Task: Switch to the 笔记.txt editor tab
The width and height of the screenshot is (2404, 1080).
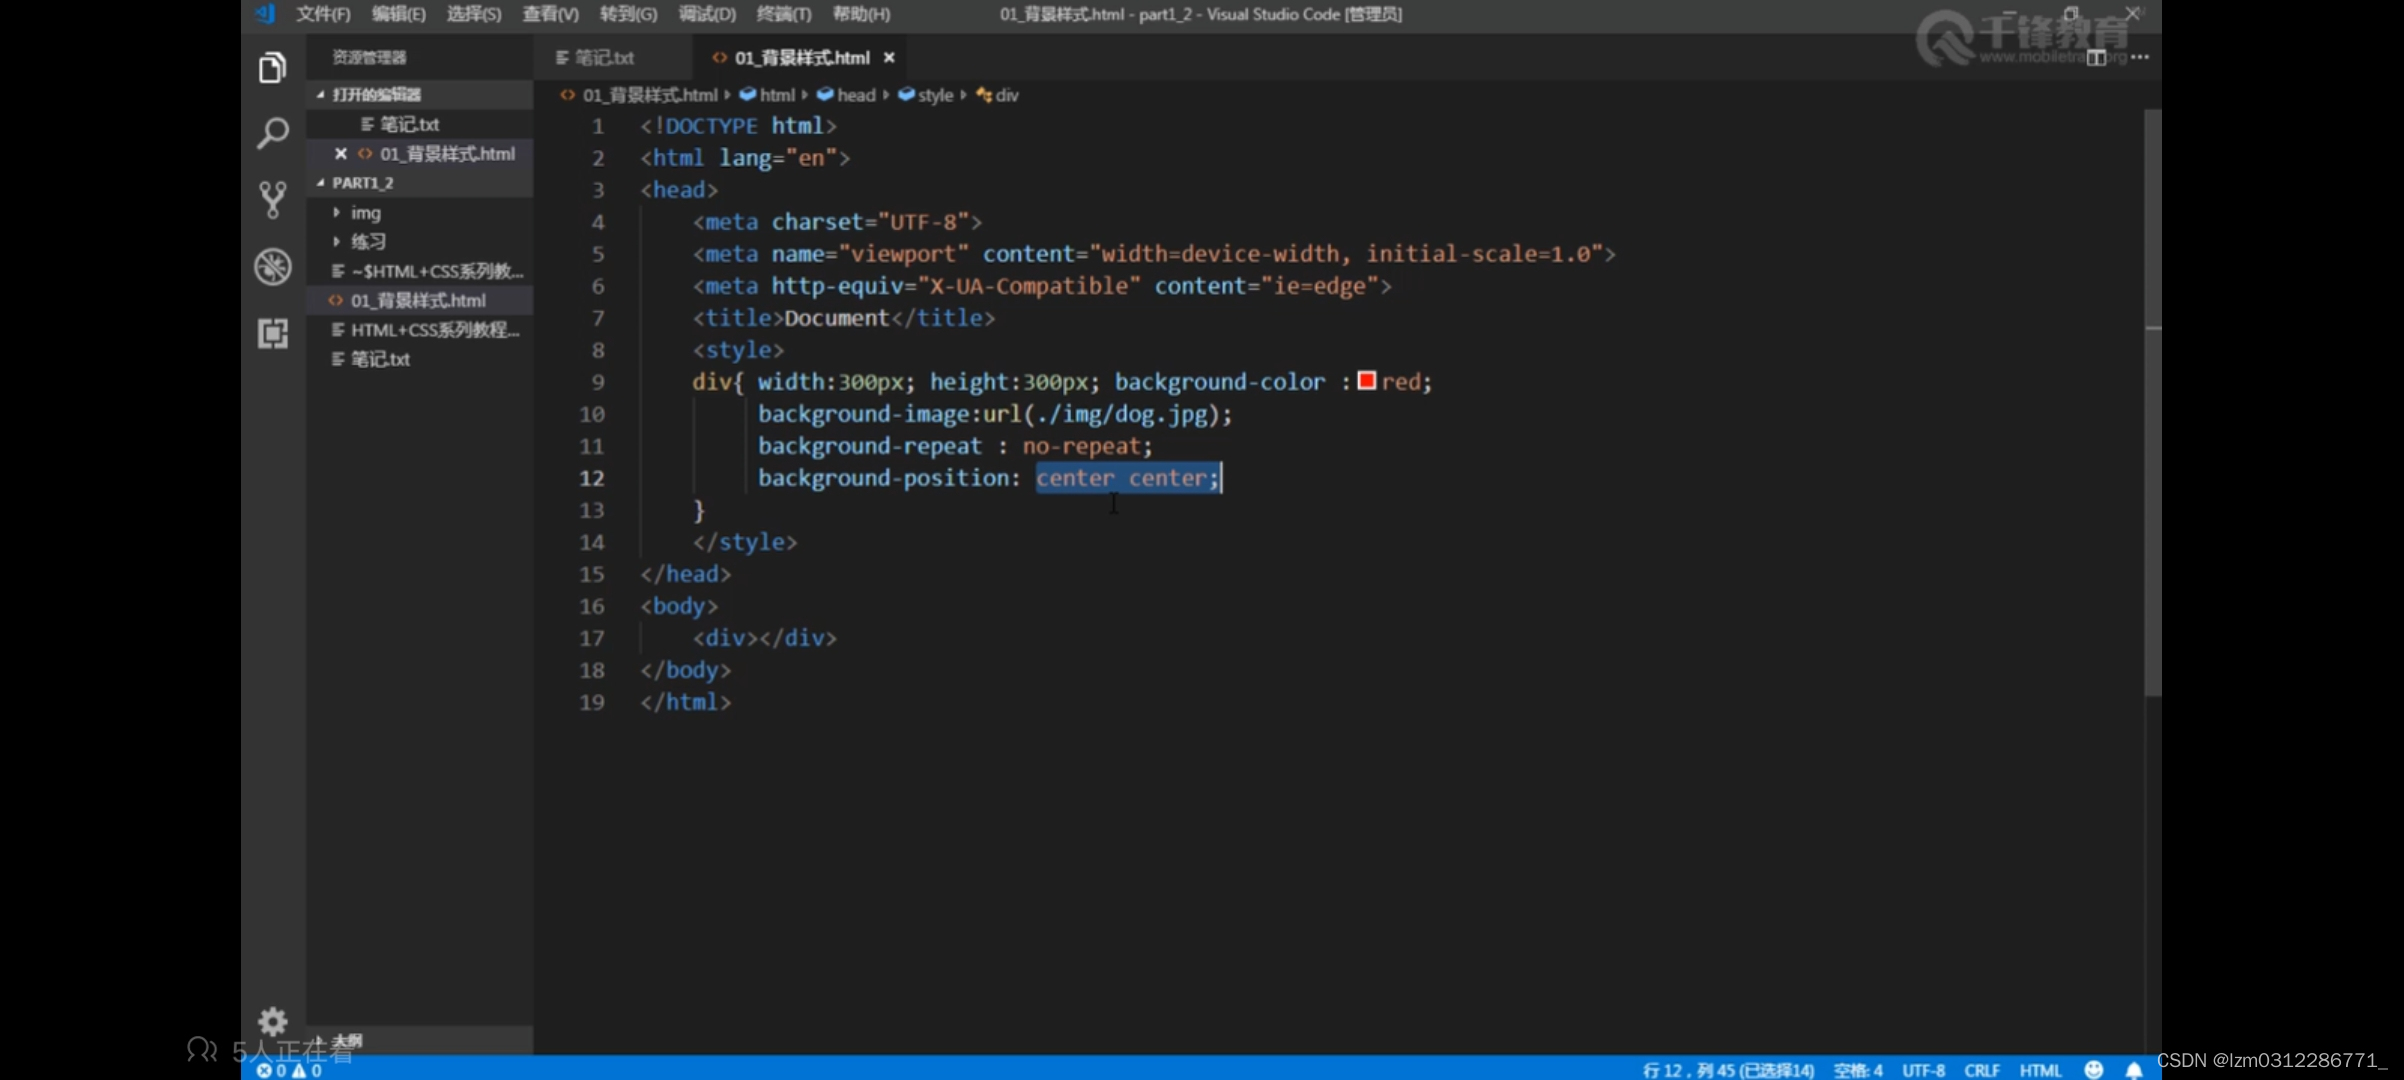Action: [x=604, y=58]
